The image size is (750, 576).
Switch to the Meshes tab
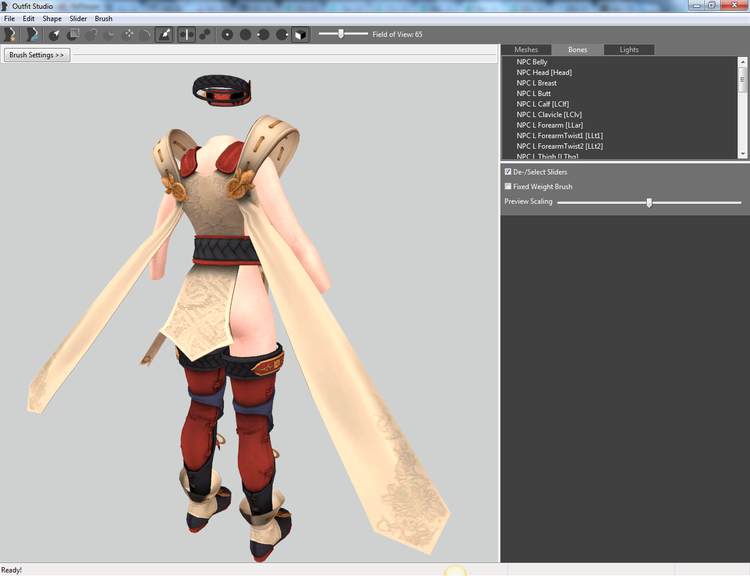point(526,50)
